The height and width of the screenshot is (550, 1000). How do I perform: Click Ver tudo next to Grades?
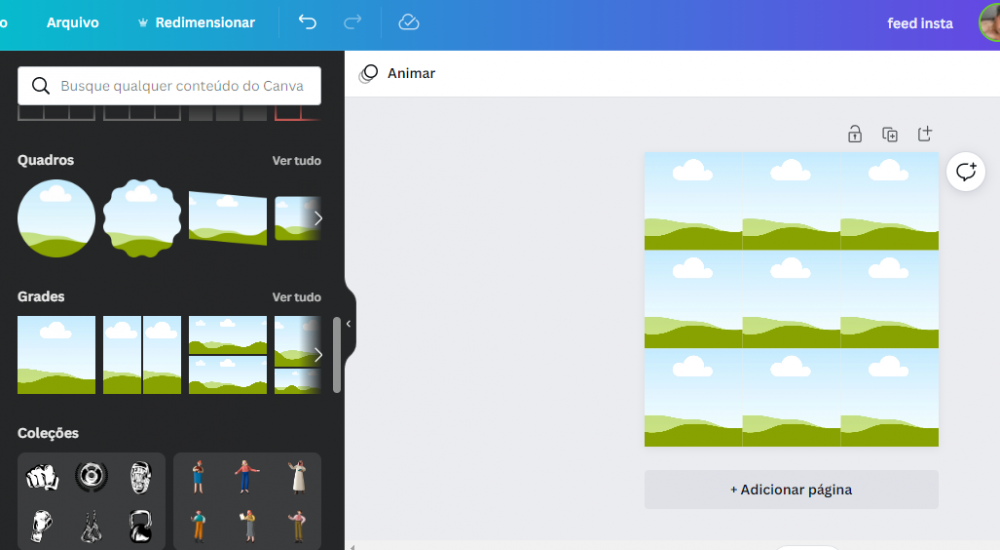(x=296, y=297)
